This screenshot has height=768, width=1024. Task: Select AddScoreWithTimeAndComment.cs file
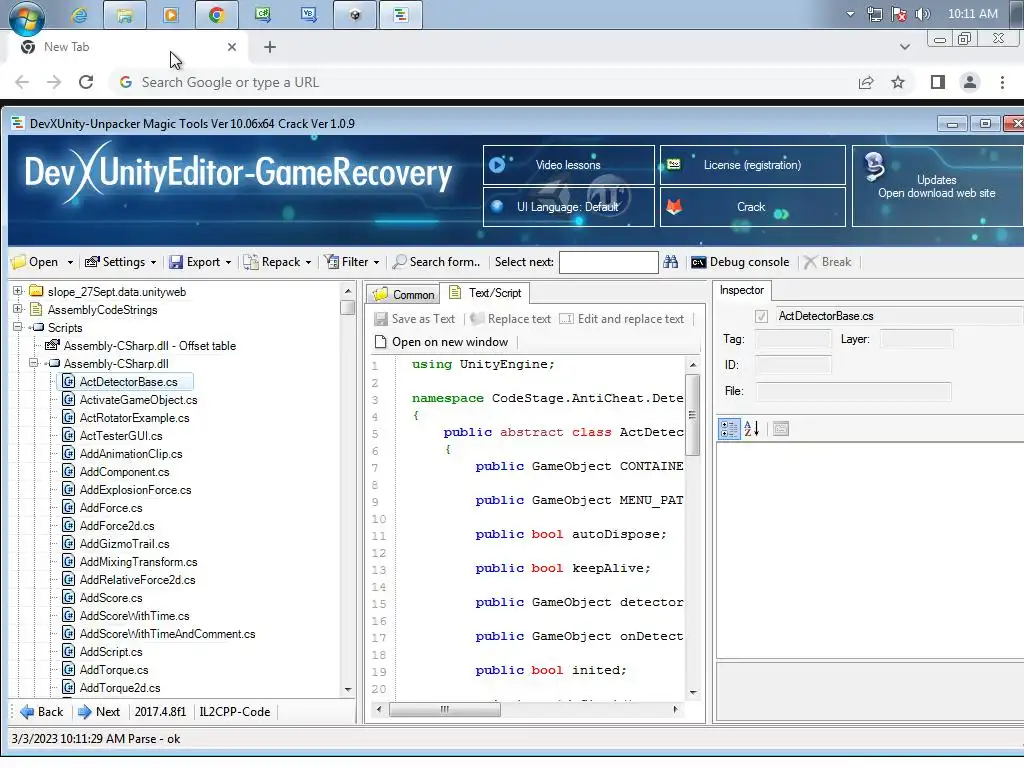167,634
